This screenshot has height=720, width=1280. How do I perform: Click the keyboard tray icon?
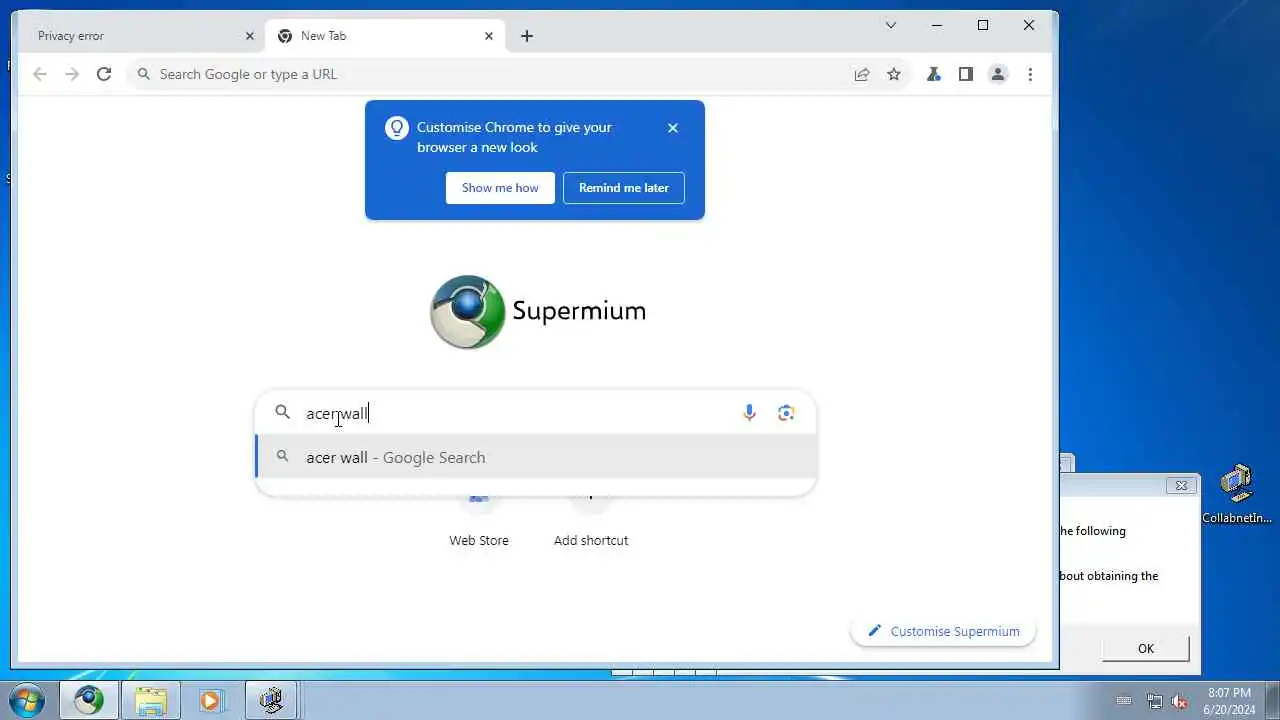click(1124, 701)
